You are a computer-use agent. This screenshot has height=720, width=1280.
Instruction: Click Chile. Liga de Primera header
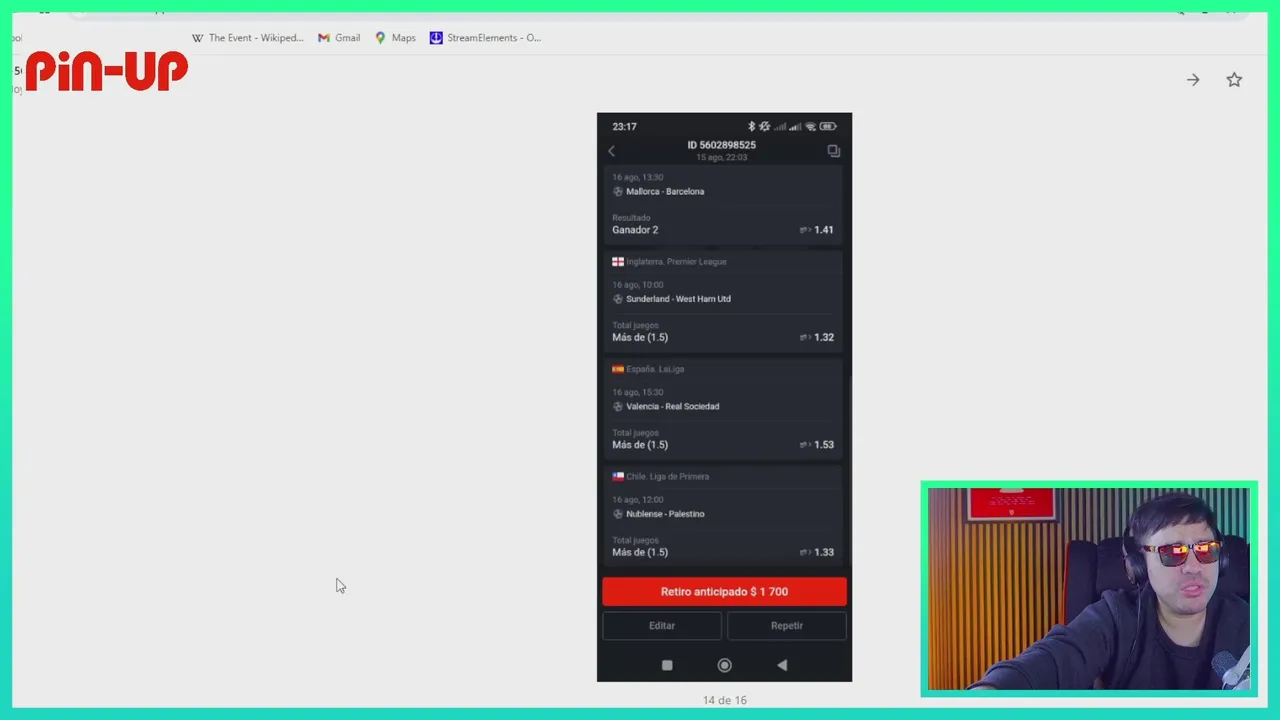(667, 477)
